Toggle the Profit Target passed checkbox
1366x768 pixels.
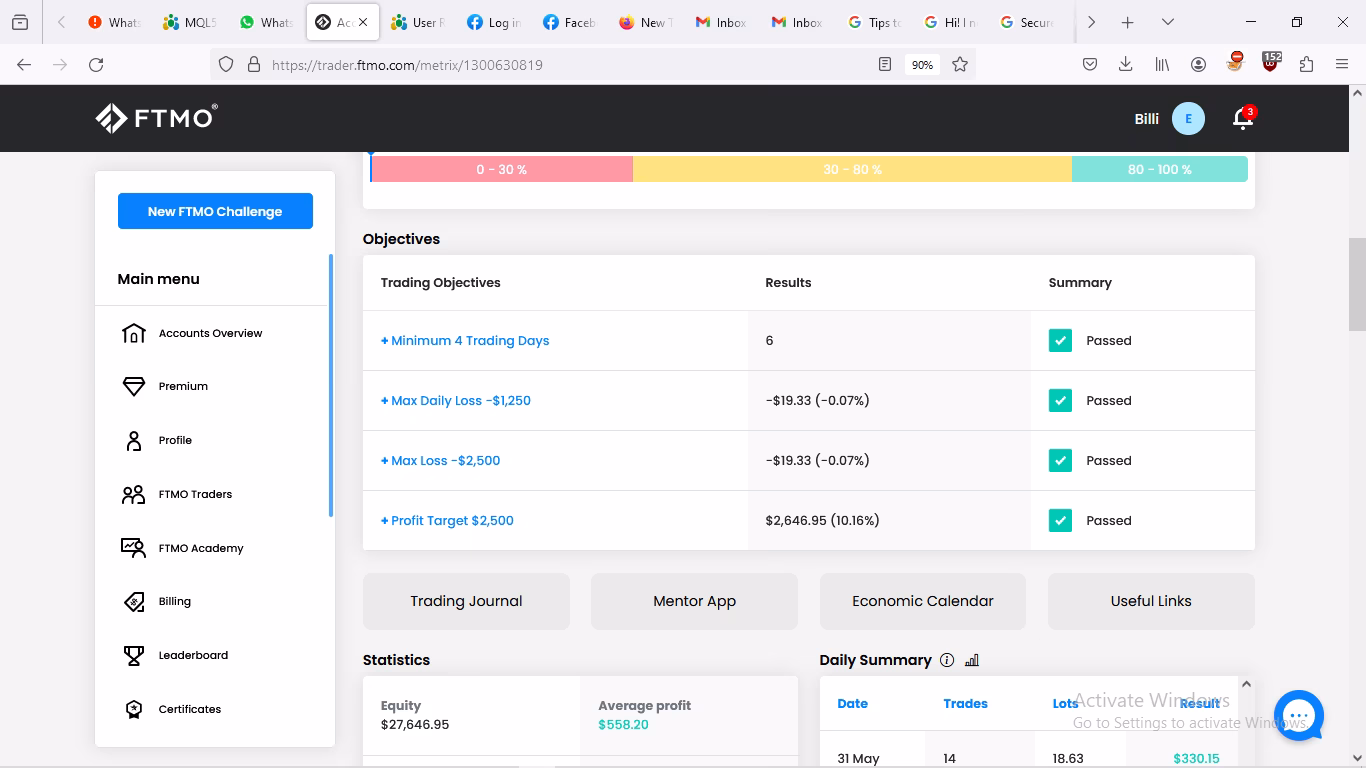pyautogui.click(x=1060, y=520)
